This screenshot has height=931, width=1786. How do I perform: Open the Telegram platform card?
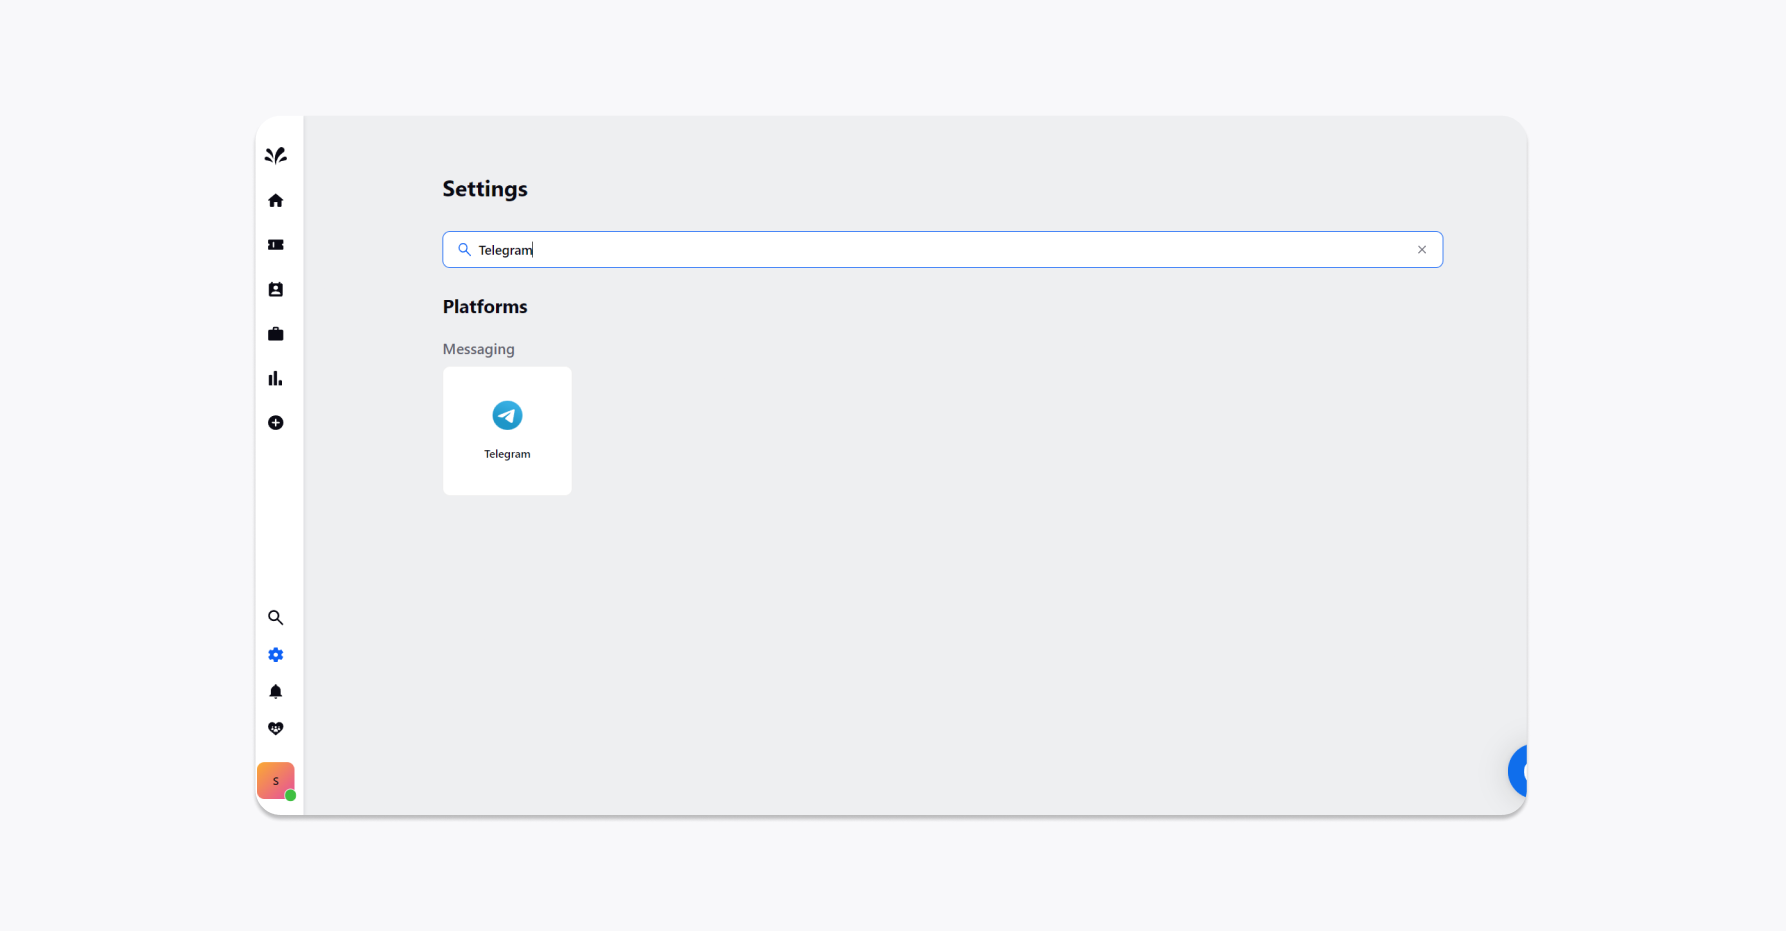(x=507, y=431)
